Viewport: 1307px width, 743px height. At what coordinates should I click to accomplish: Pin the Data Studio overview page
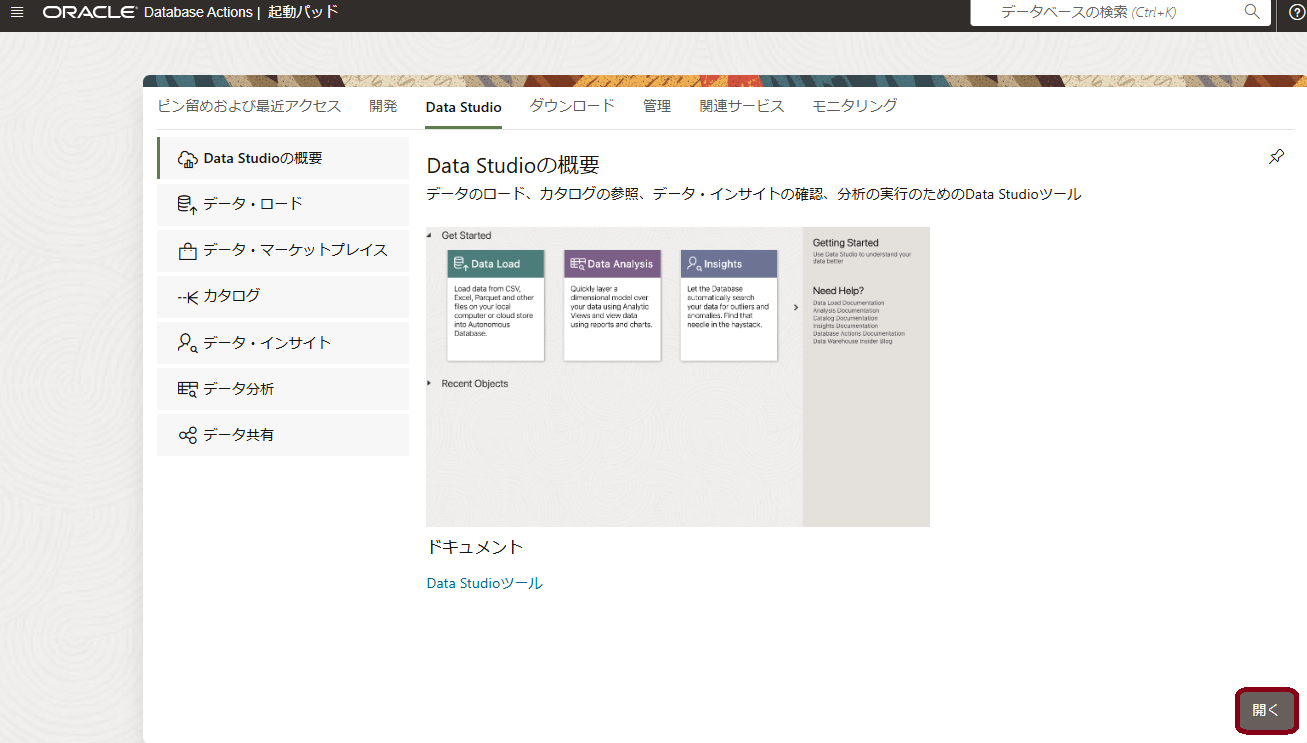(x=1276, y=157)
